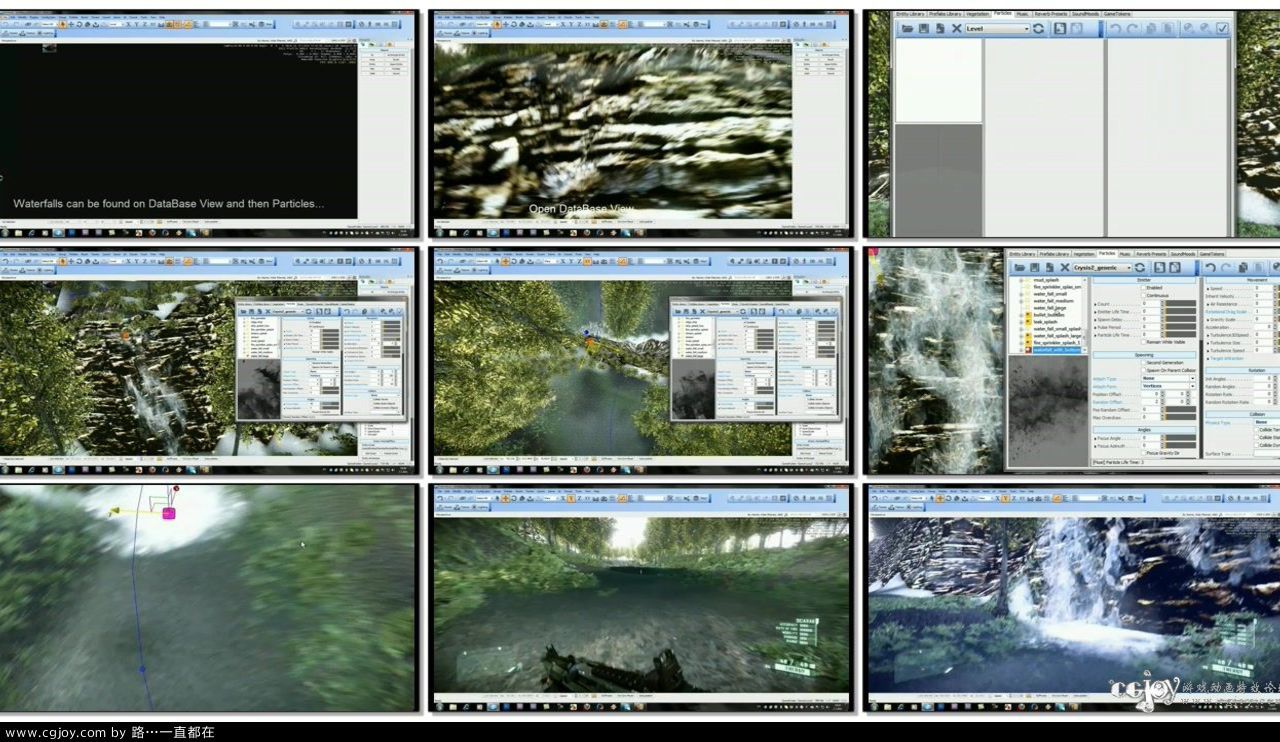The height and width of the screenshot is (742, 1280).
Task: Click Paste icon in middle-right Particles editor
Action: pos(1259,267)
